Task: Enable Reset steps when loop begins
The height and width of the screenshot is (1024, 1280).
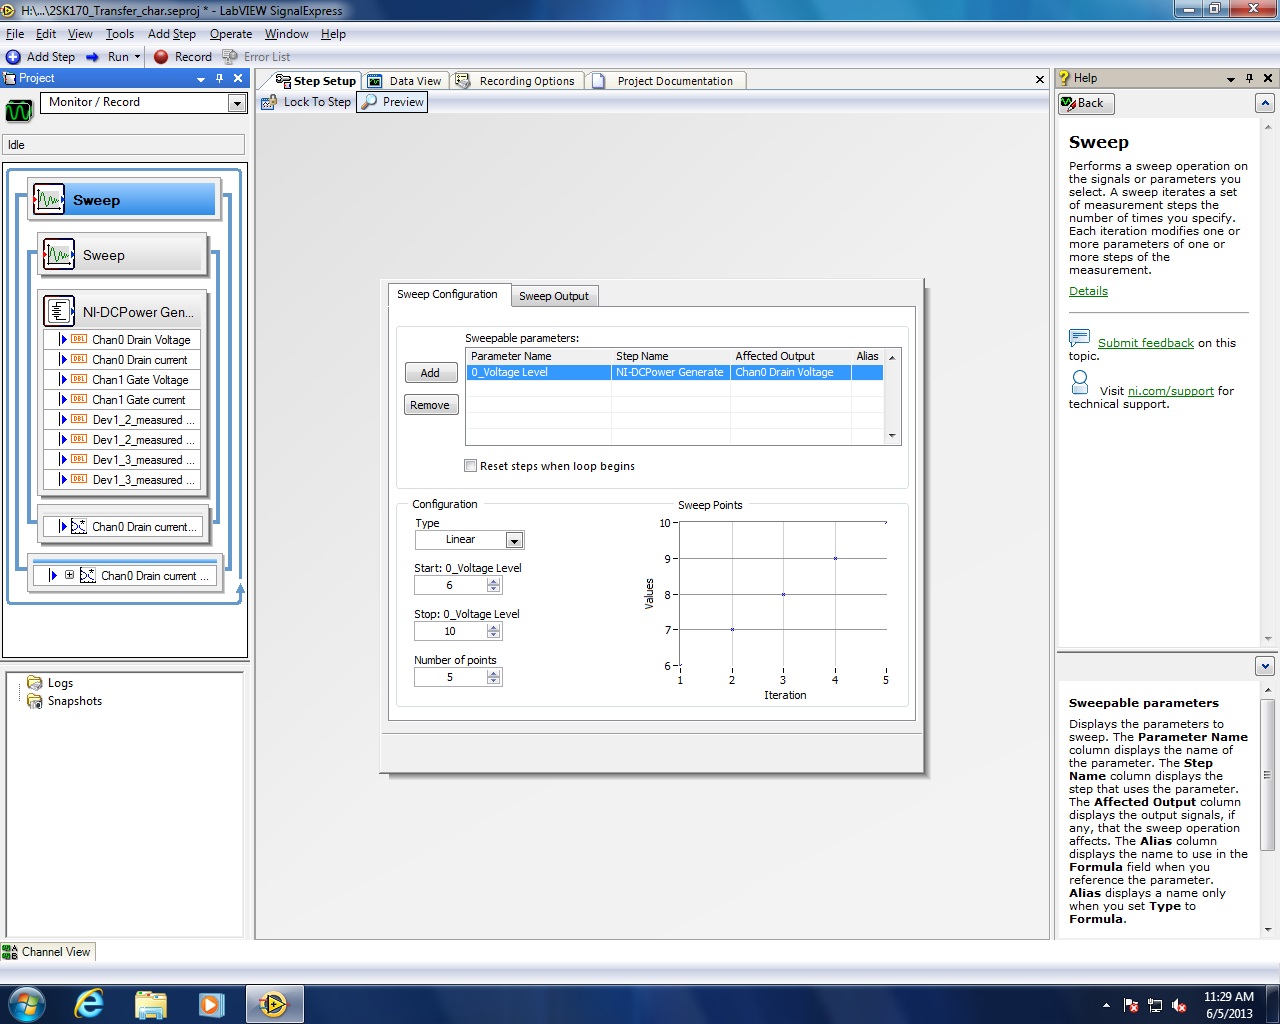Action: (x=471, y=466)
